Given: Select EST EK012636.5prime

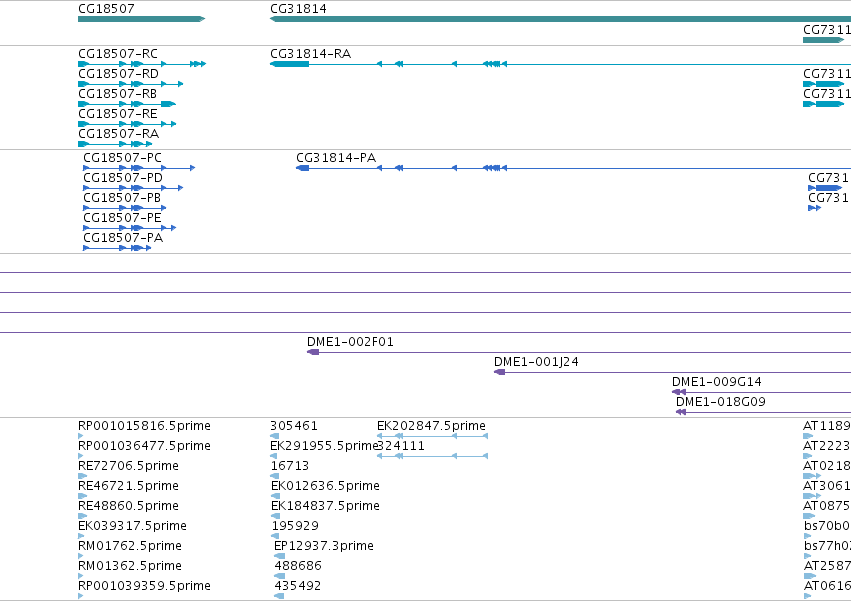Looking at the screenshot, I should pyautogui.click(x=325, y=486).
